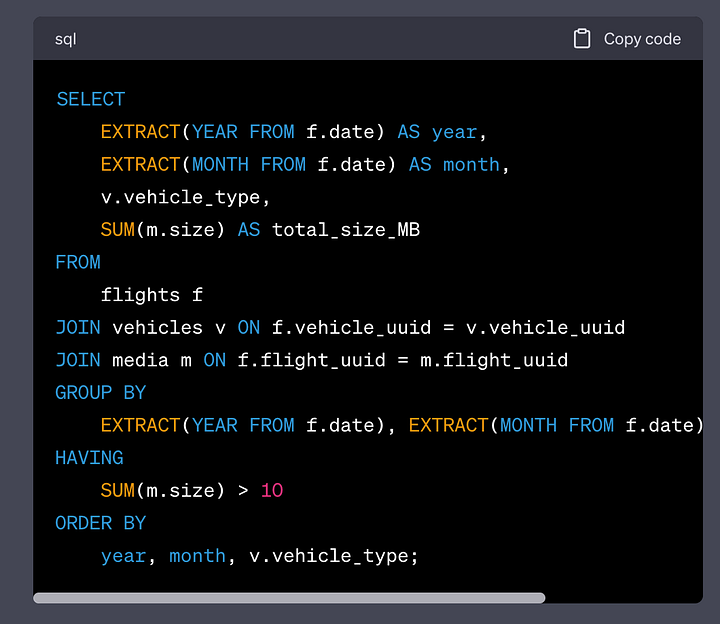
Task: Click the HAVING keyword
Action: 90,458
